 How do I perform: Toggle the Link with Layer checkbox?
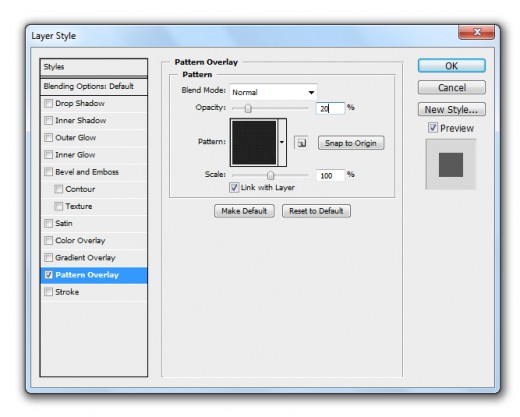(234, 187)
